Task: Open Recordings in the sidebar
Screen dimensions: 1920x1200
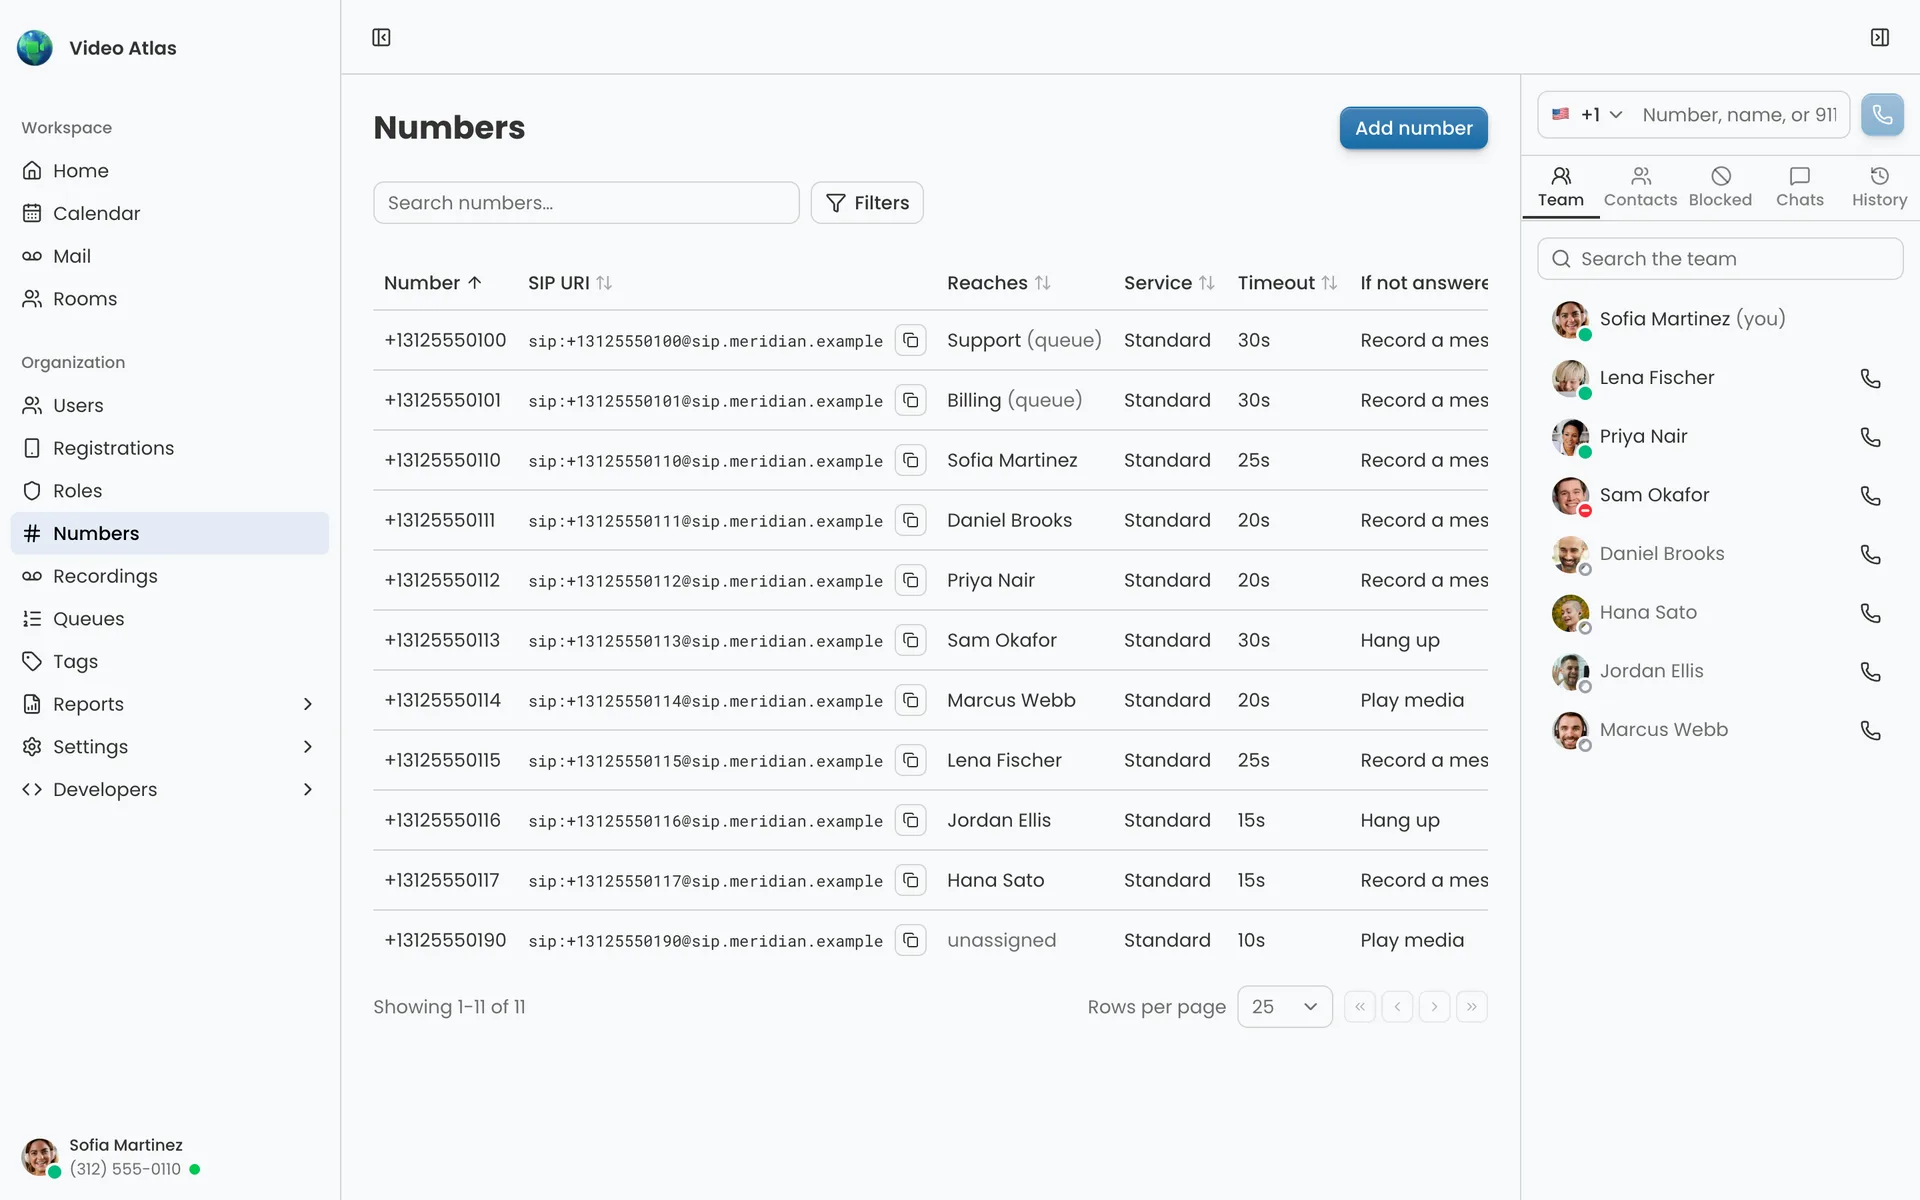Action: click(x=170, y=576)
